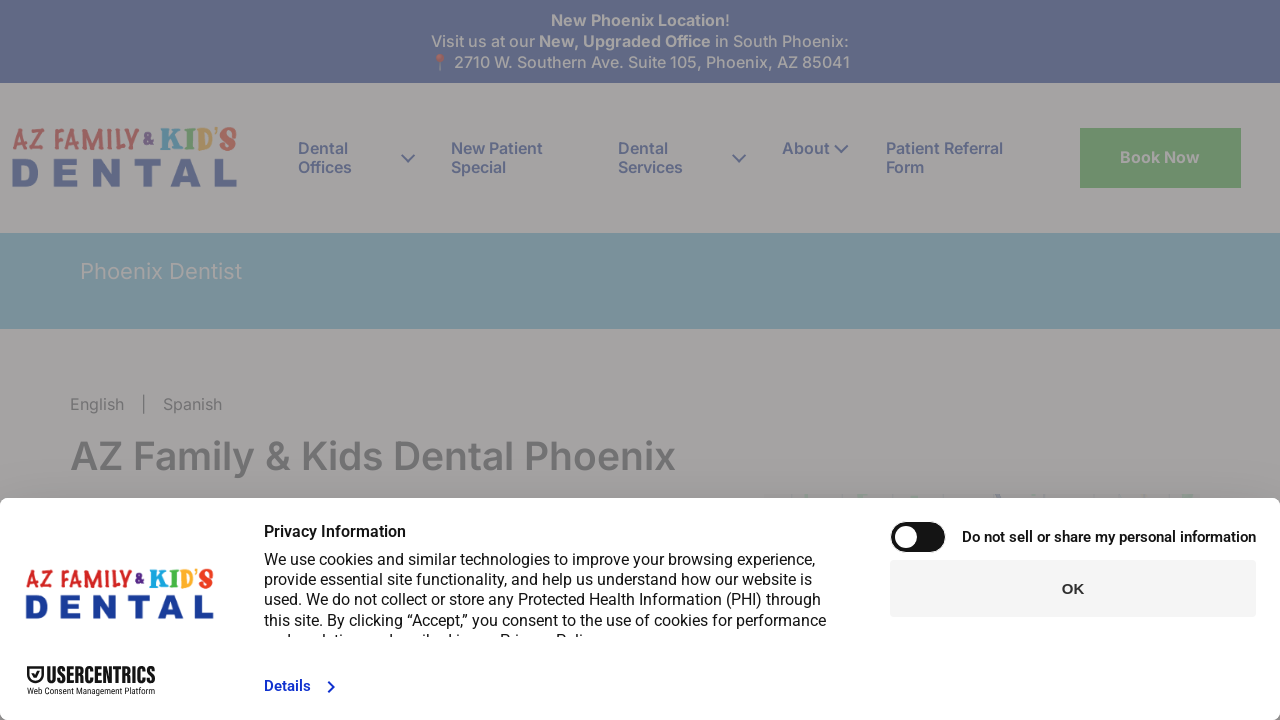The image size is (1280, 720).
Task: Click the location pin icon in the banner
Action: [x=439, y=62]
